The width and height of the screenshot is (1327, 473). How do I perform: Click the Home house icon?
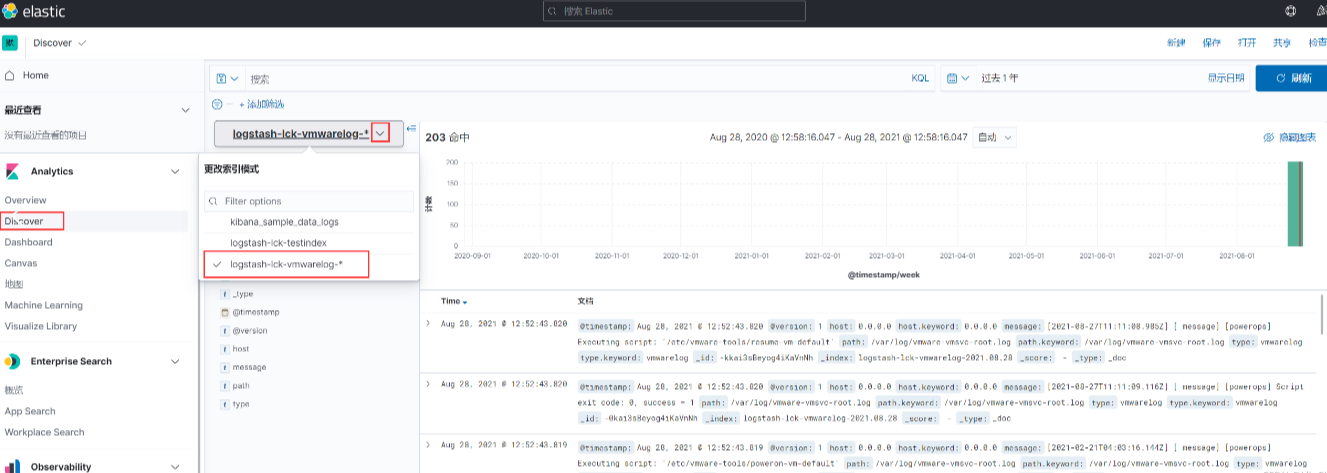tap(10, 75)
